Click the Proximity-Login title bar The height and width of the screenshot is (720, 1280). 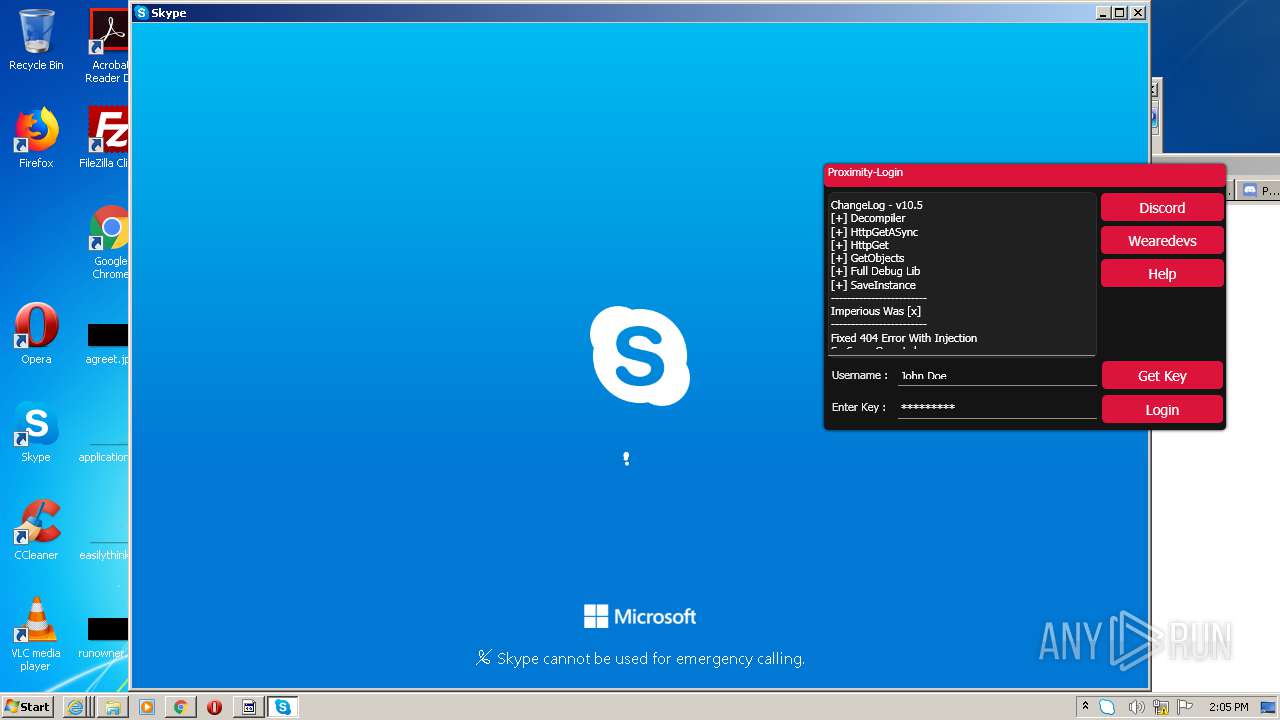click(1025, 173)
